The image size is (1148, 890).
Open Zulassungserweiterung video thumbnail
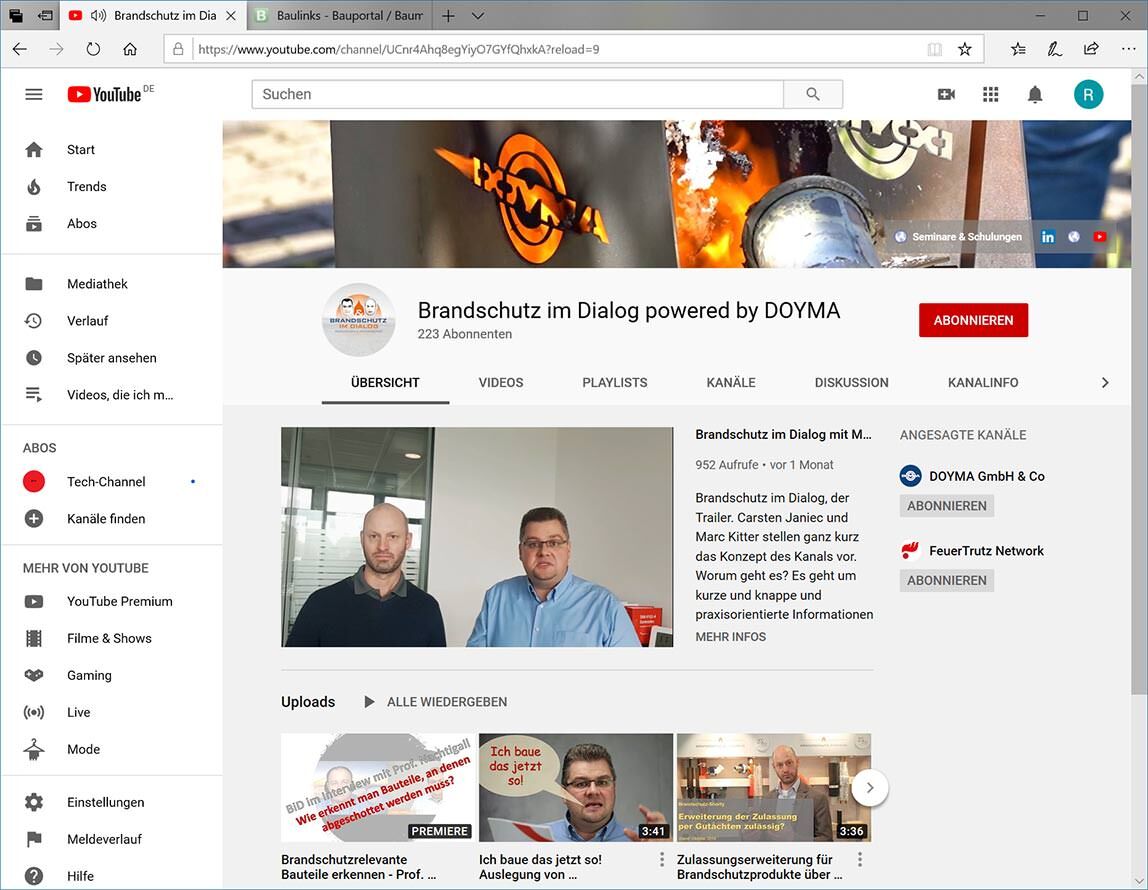[774, 788]
